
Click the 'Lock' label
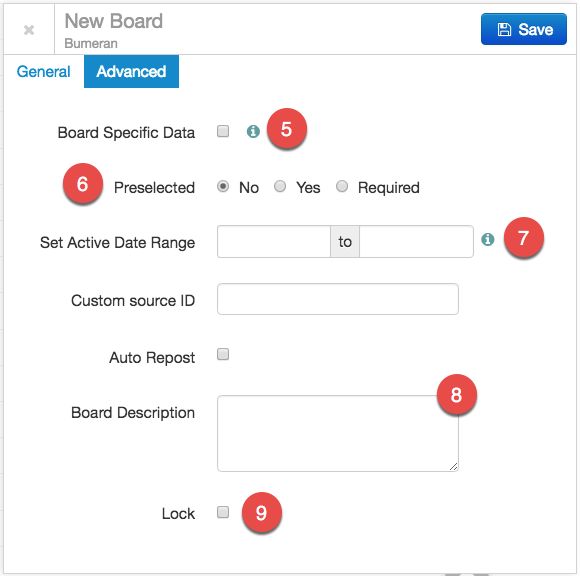coord(178,513)
